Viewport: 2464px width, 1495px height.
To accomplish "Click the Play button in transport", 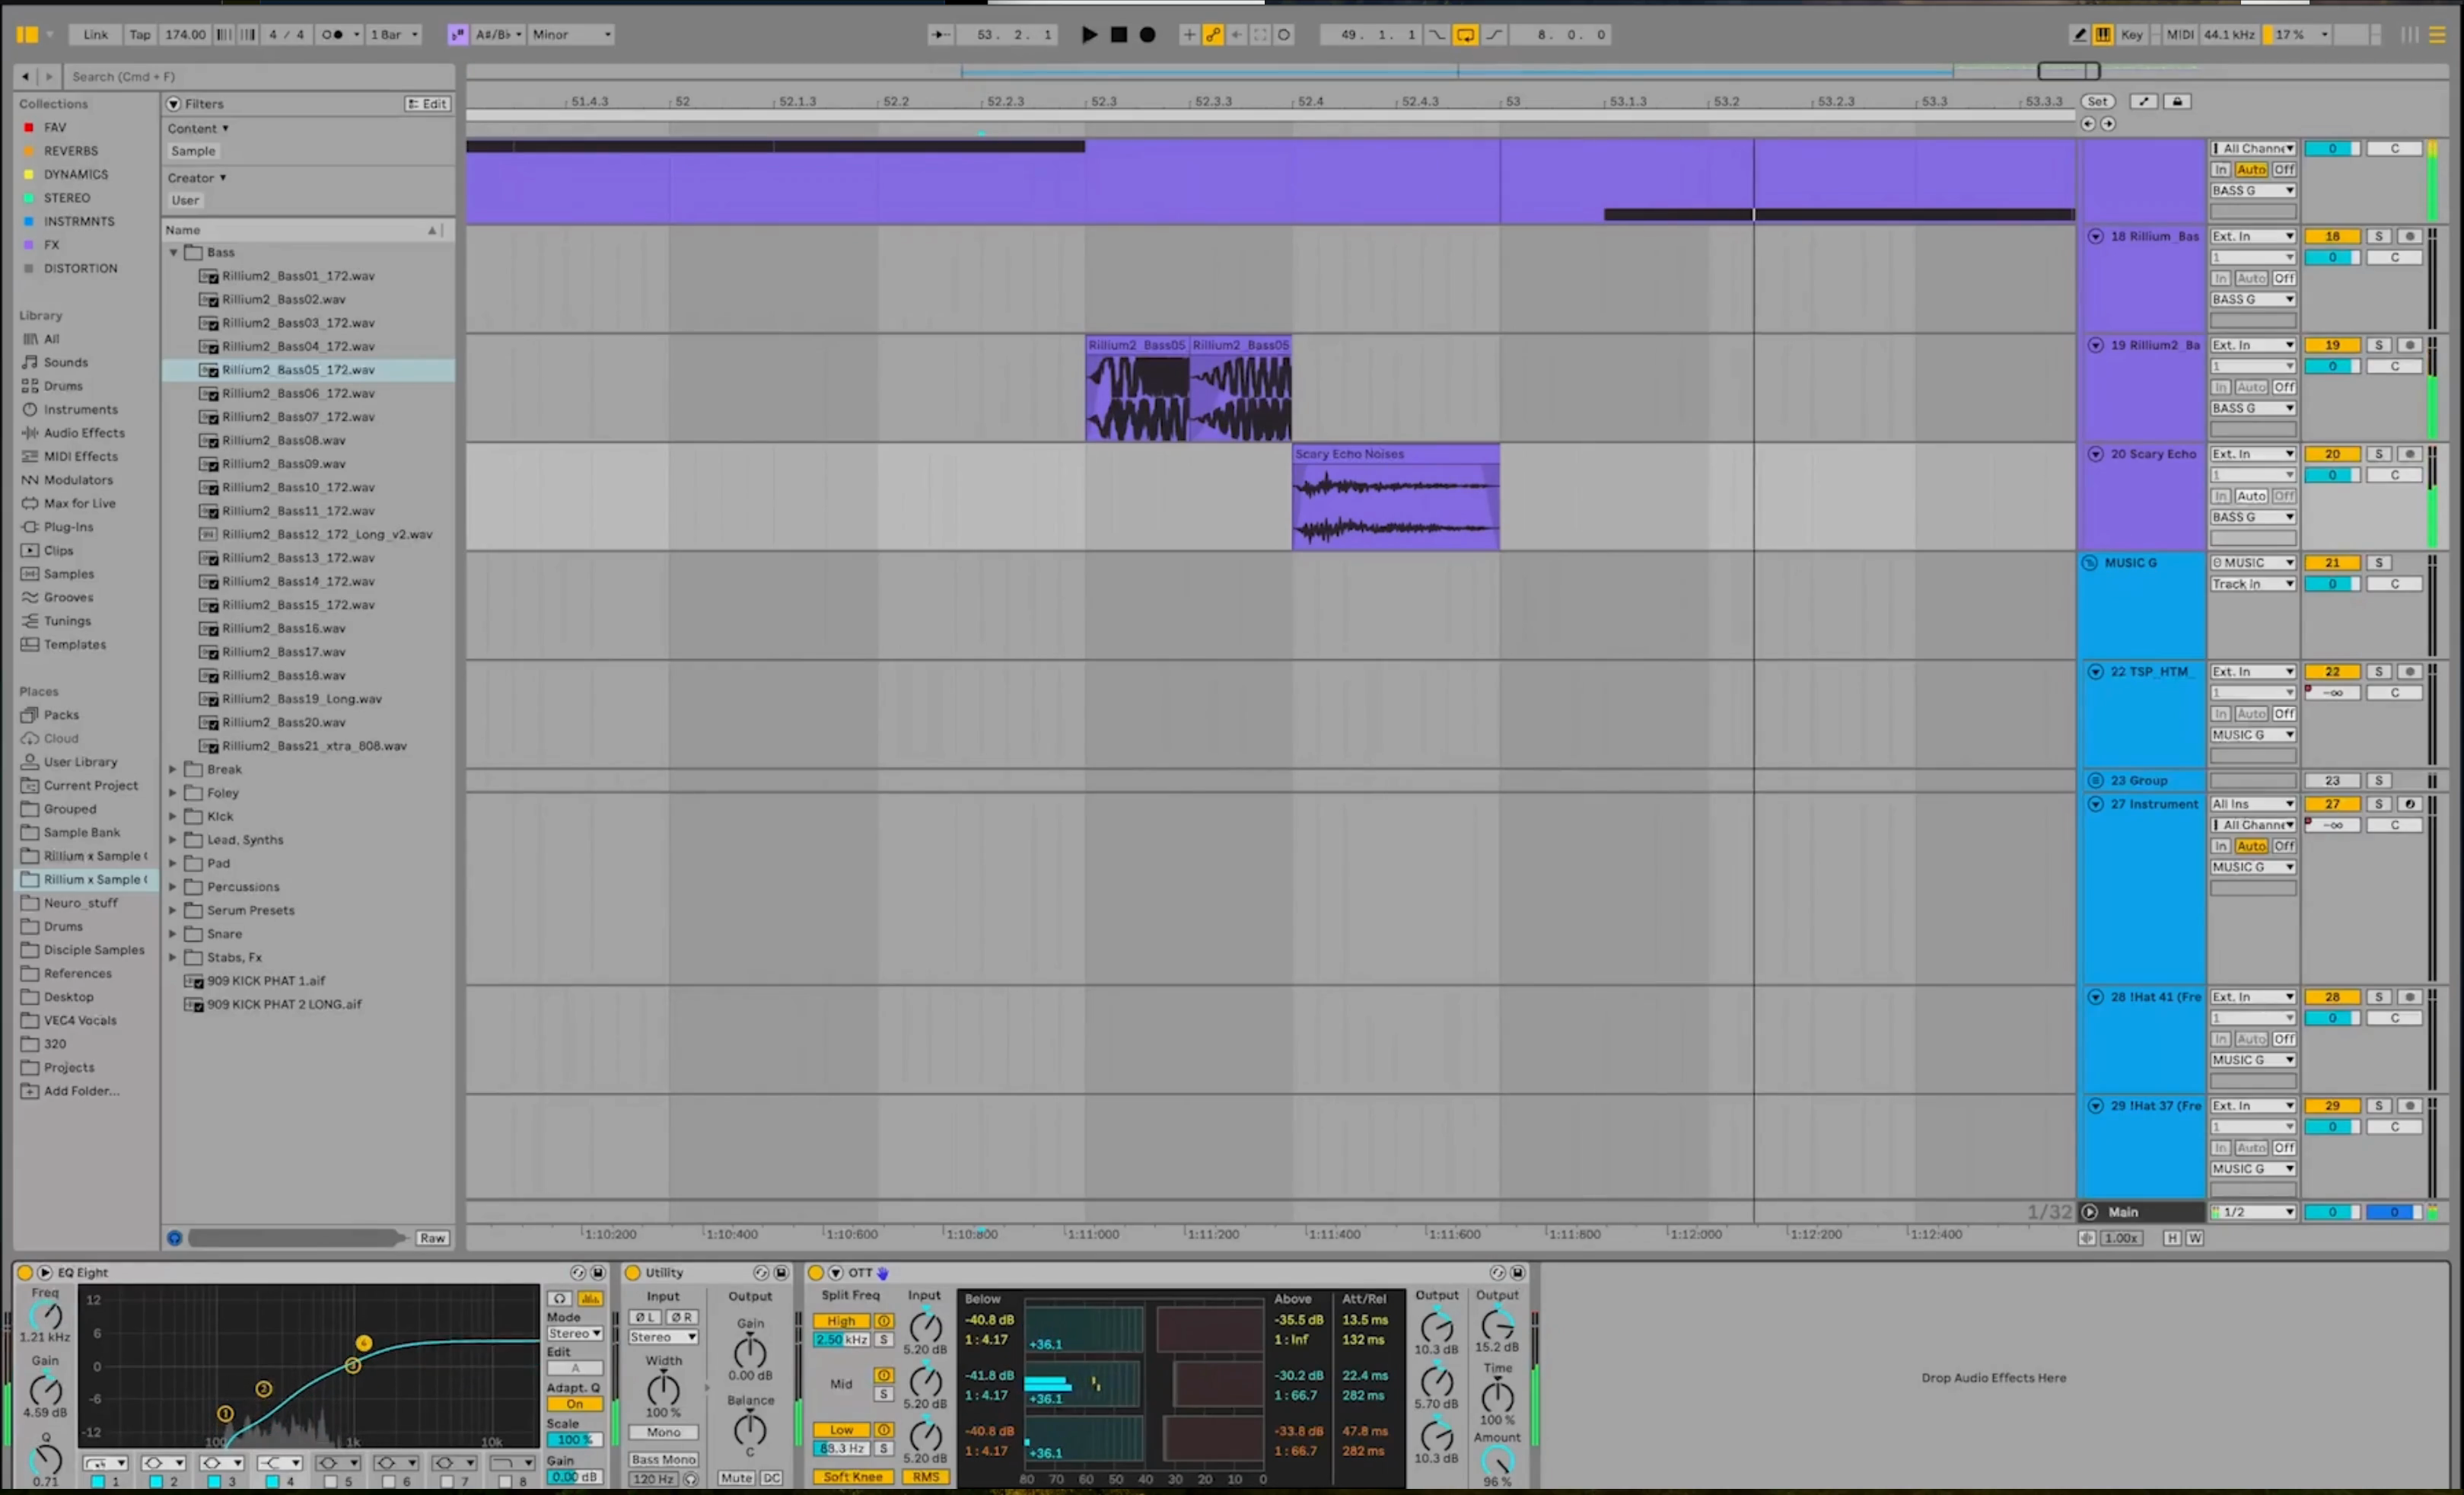I will (1089, 34).
